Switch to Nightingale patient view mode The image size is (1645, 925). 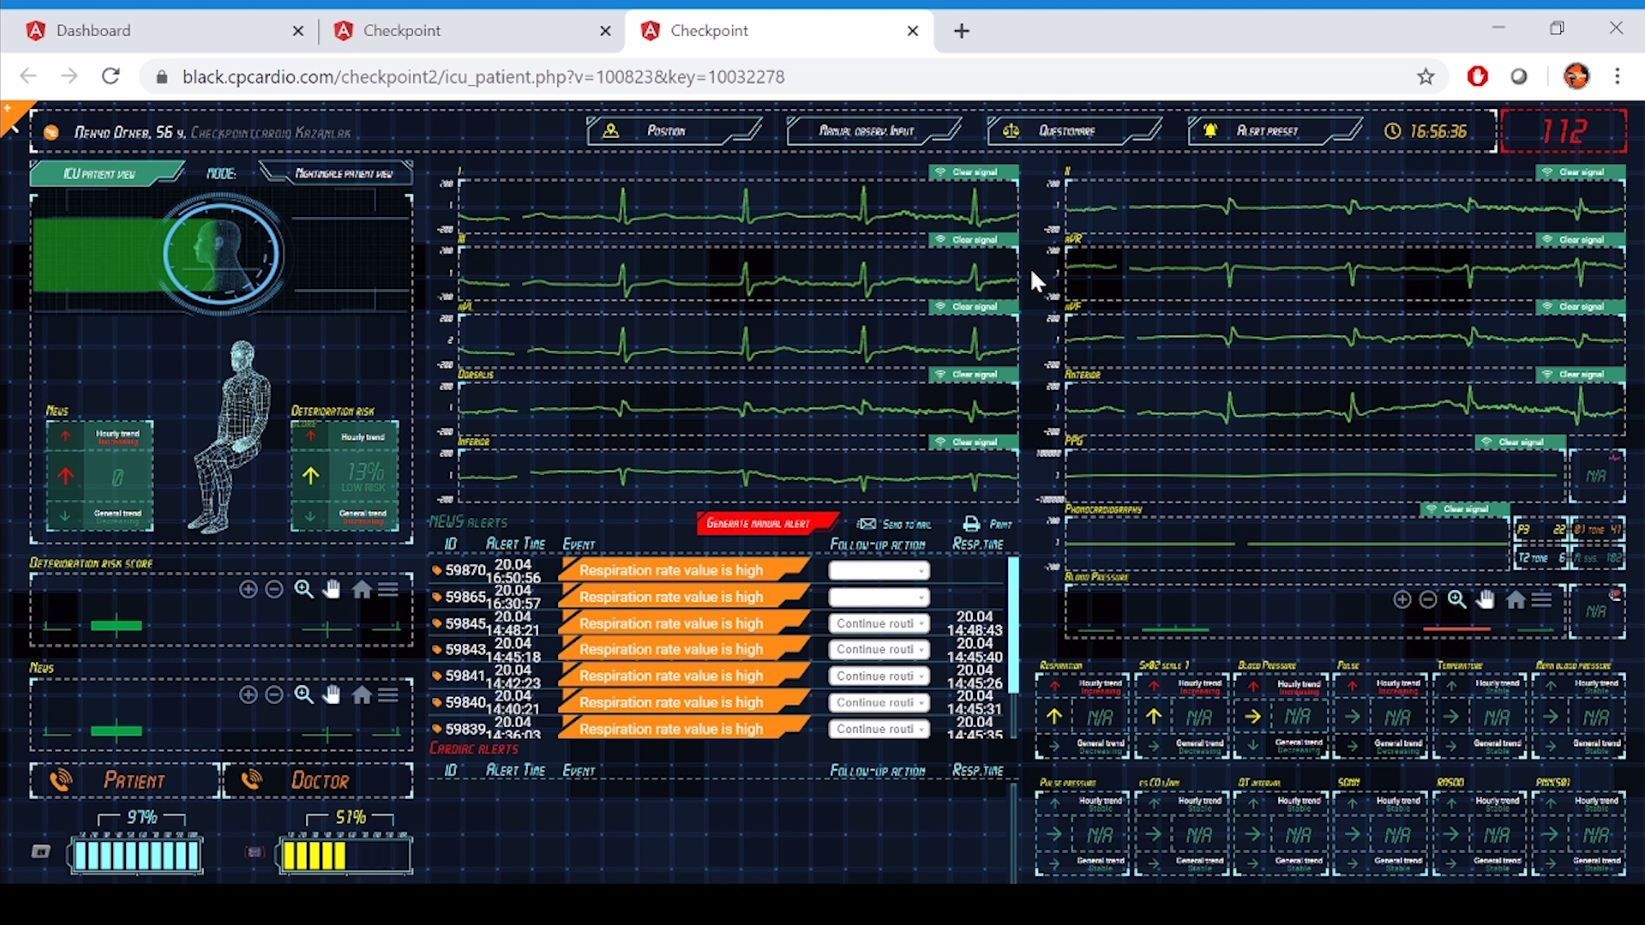(x=342, y=174)
